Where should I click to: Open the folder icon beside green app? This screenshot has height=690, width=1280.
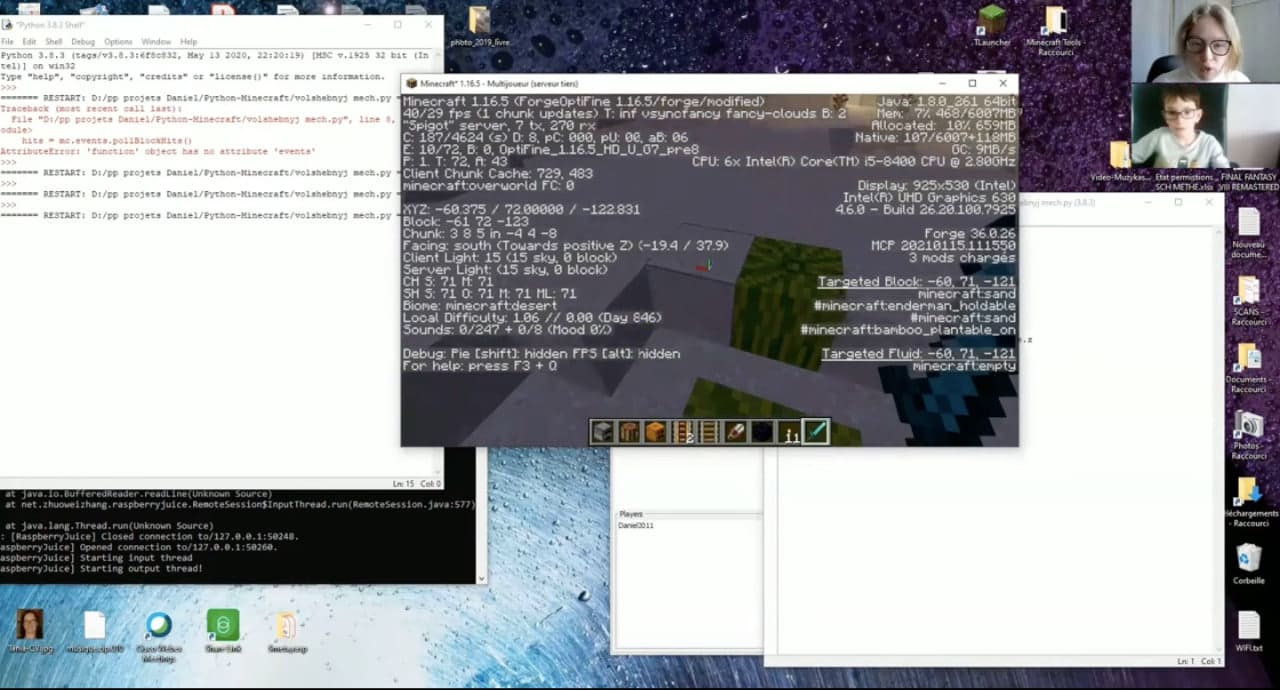[x=286, y=631]
